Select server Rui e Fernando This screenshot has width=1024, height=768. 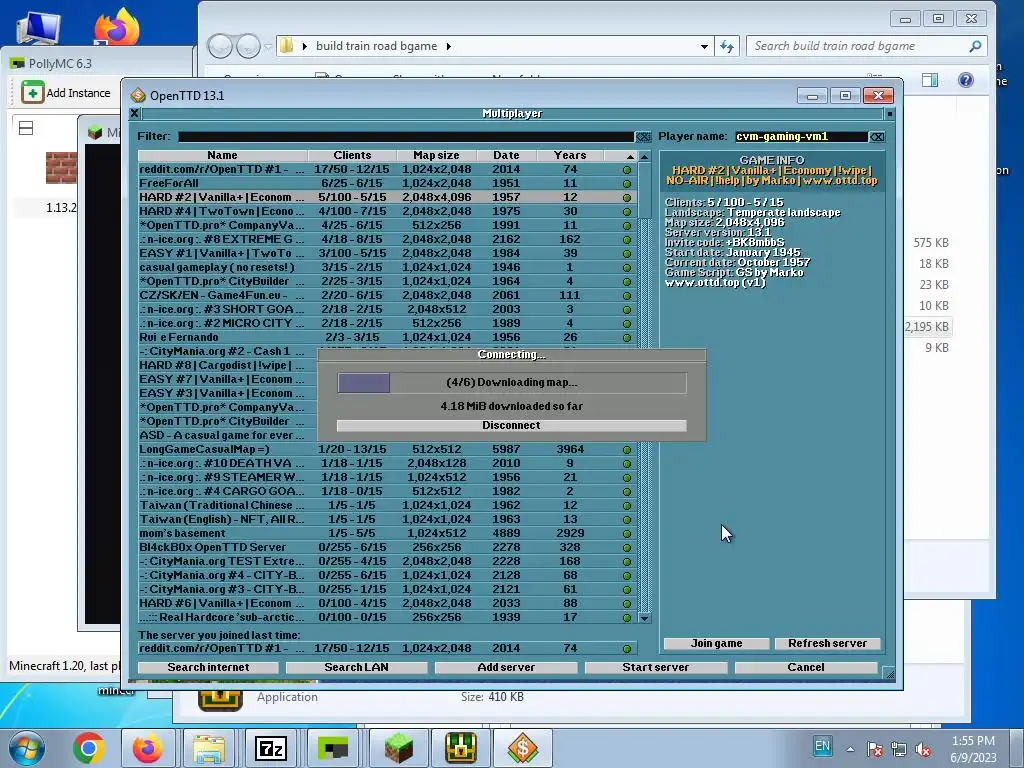[x=387, y=338]
